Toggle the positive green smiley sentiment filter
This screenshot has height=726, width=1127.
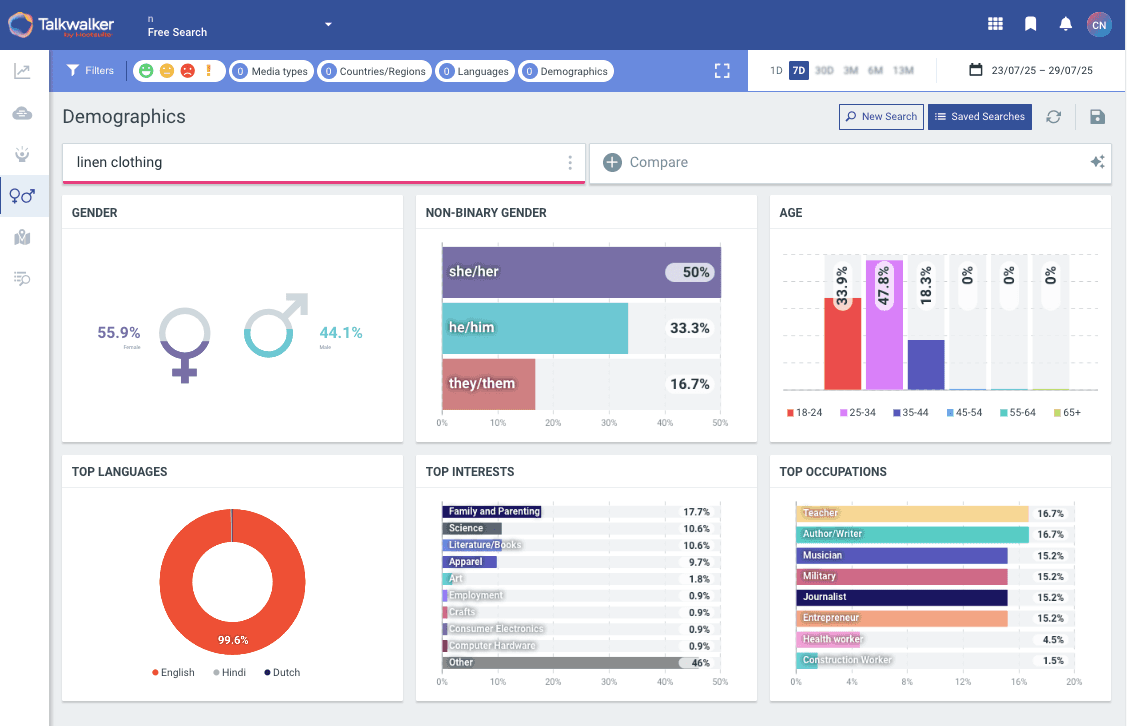[146, 71]
